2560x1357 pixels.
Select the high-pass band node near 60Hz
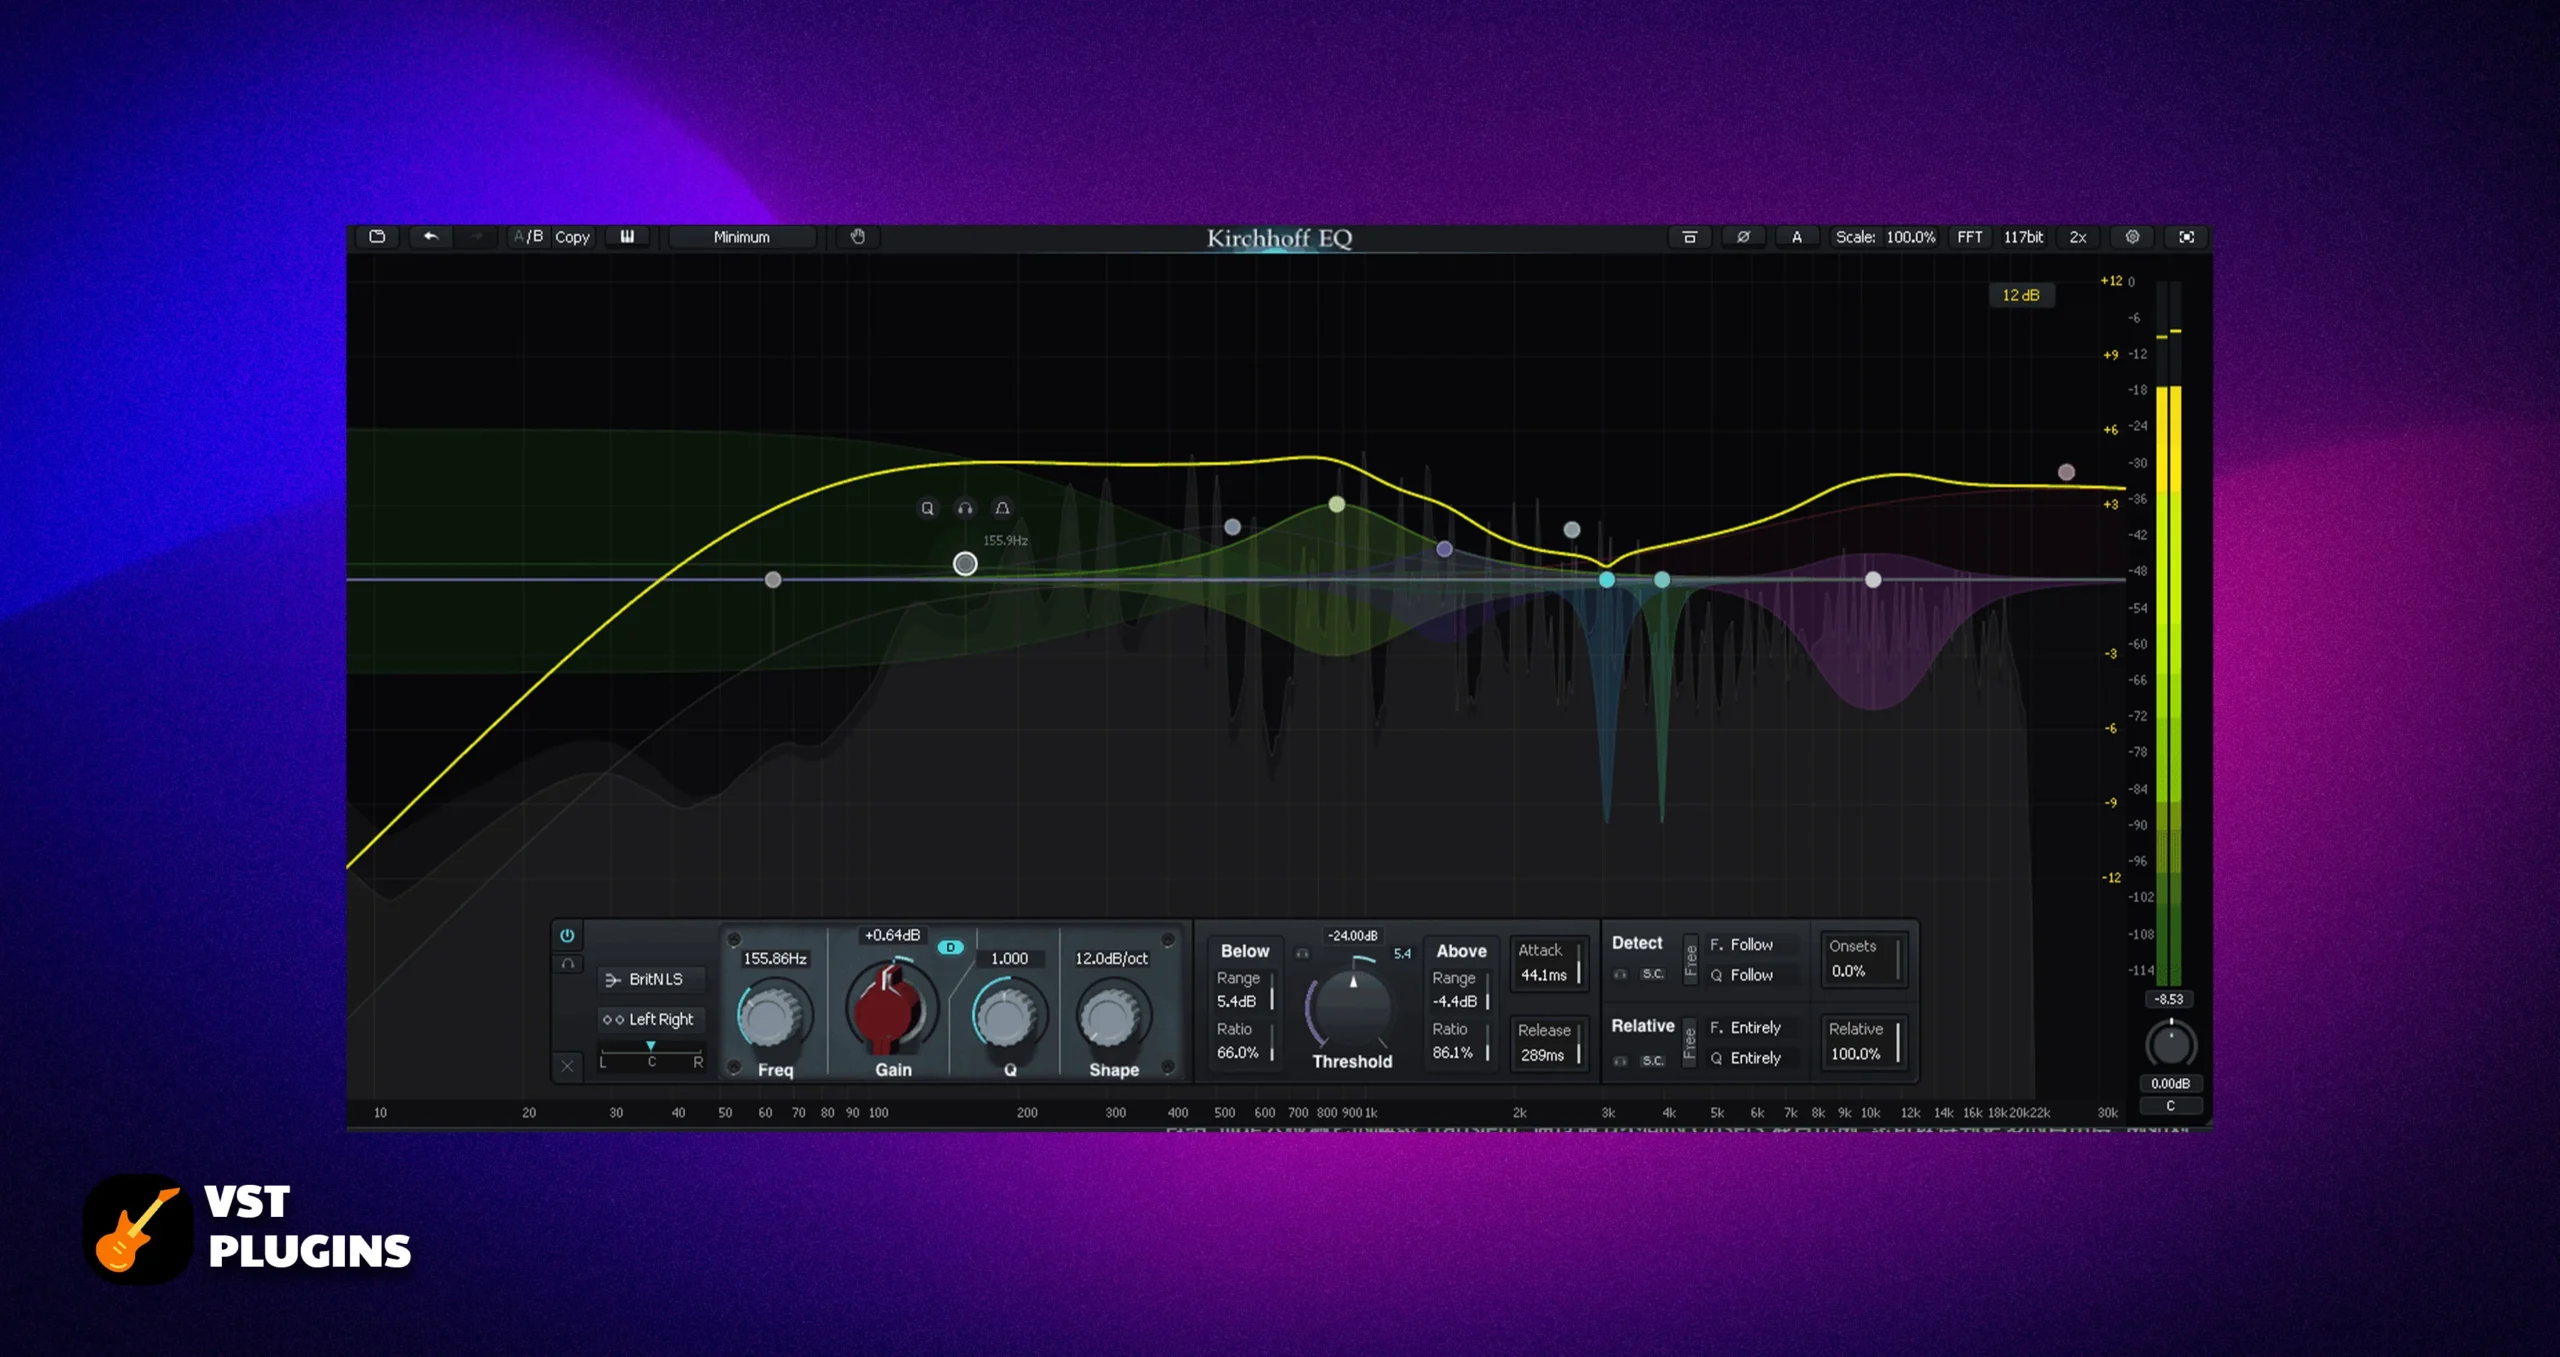773,580
